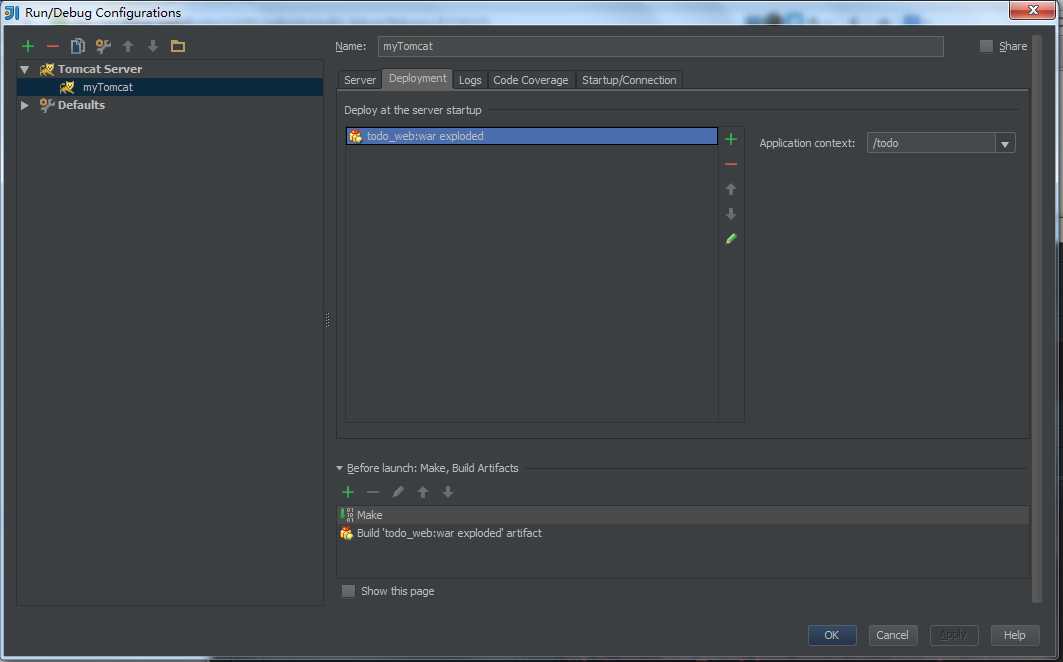Image resolution: width=1063 pixels, height=662 pixels.
Task: Select myTomcat configuration in tree
Action: (x=169, y=87)
